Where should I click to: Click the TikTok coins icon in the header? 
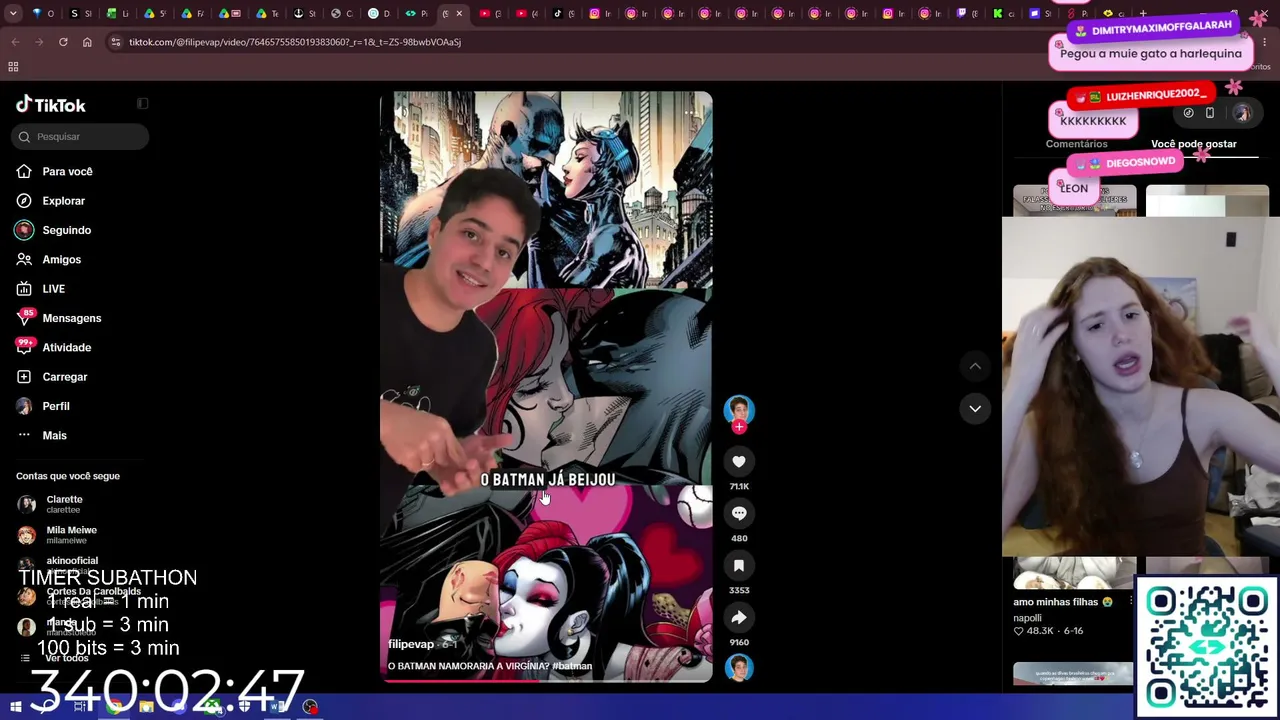point(1188,113)
